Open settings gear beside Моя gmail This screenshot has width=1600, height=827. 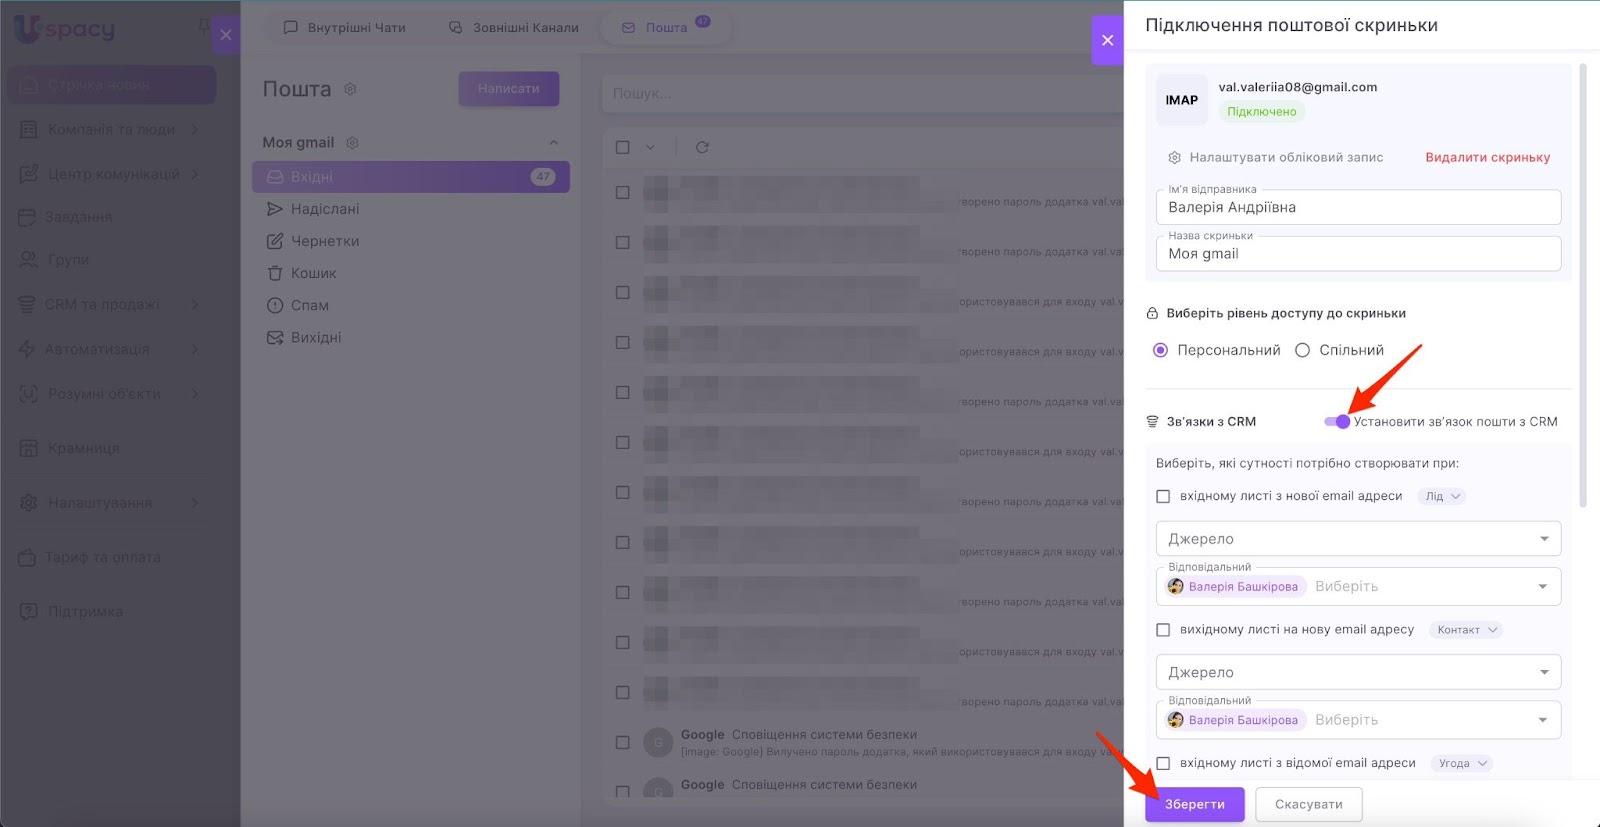[352, 143]
